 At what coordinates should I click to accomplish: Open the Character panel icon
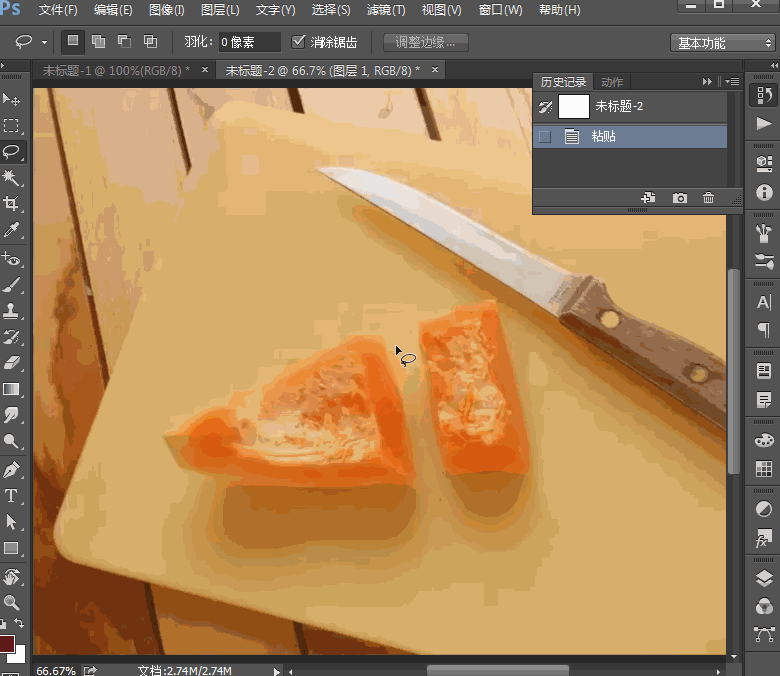pyautogui.click(x=764, y=302)
